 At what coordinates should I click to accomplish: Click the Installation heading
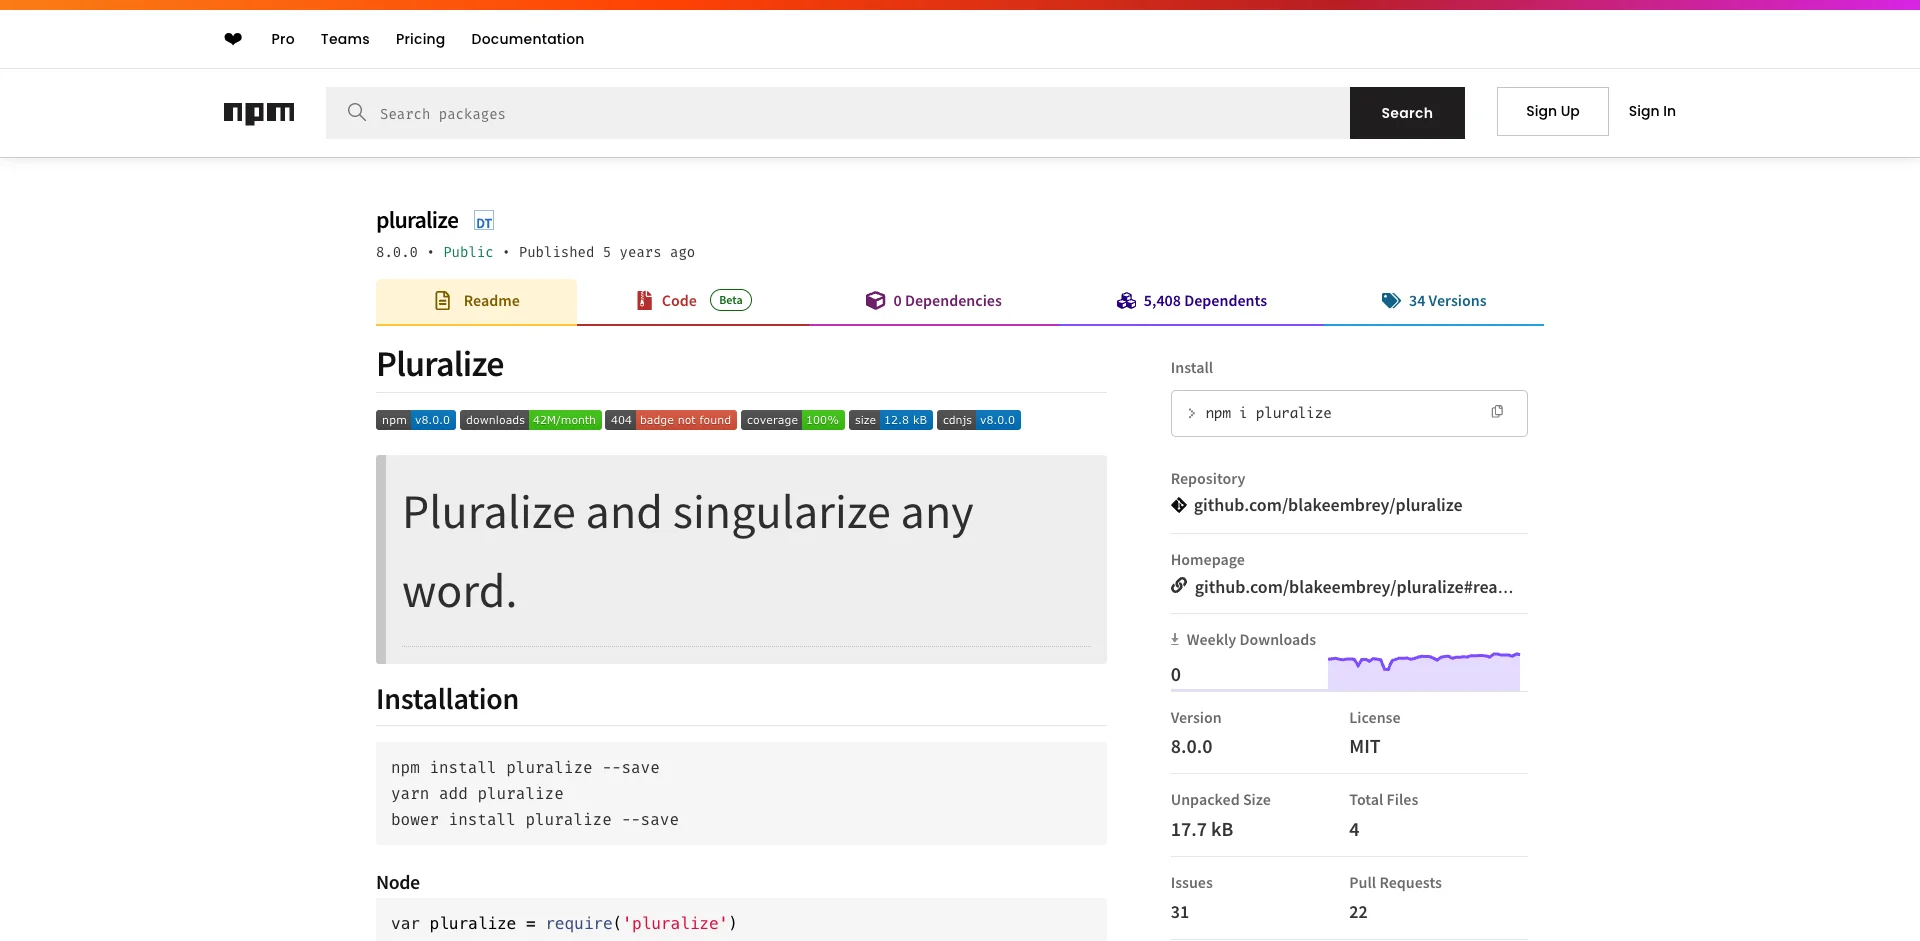coord(447,699)
